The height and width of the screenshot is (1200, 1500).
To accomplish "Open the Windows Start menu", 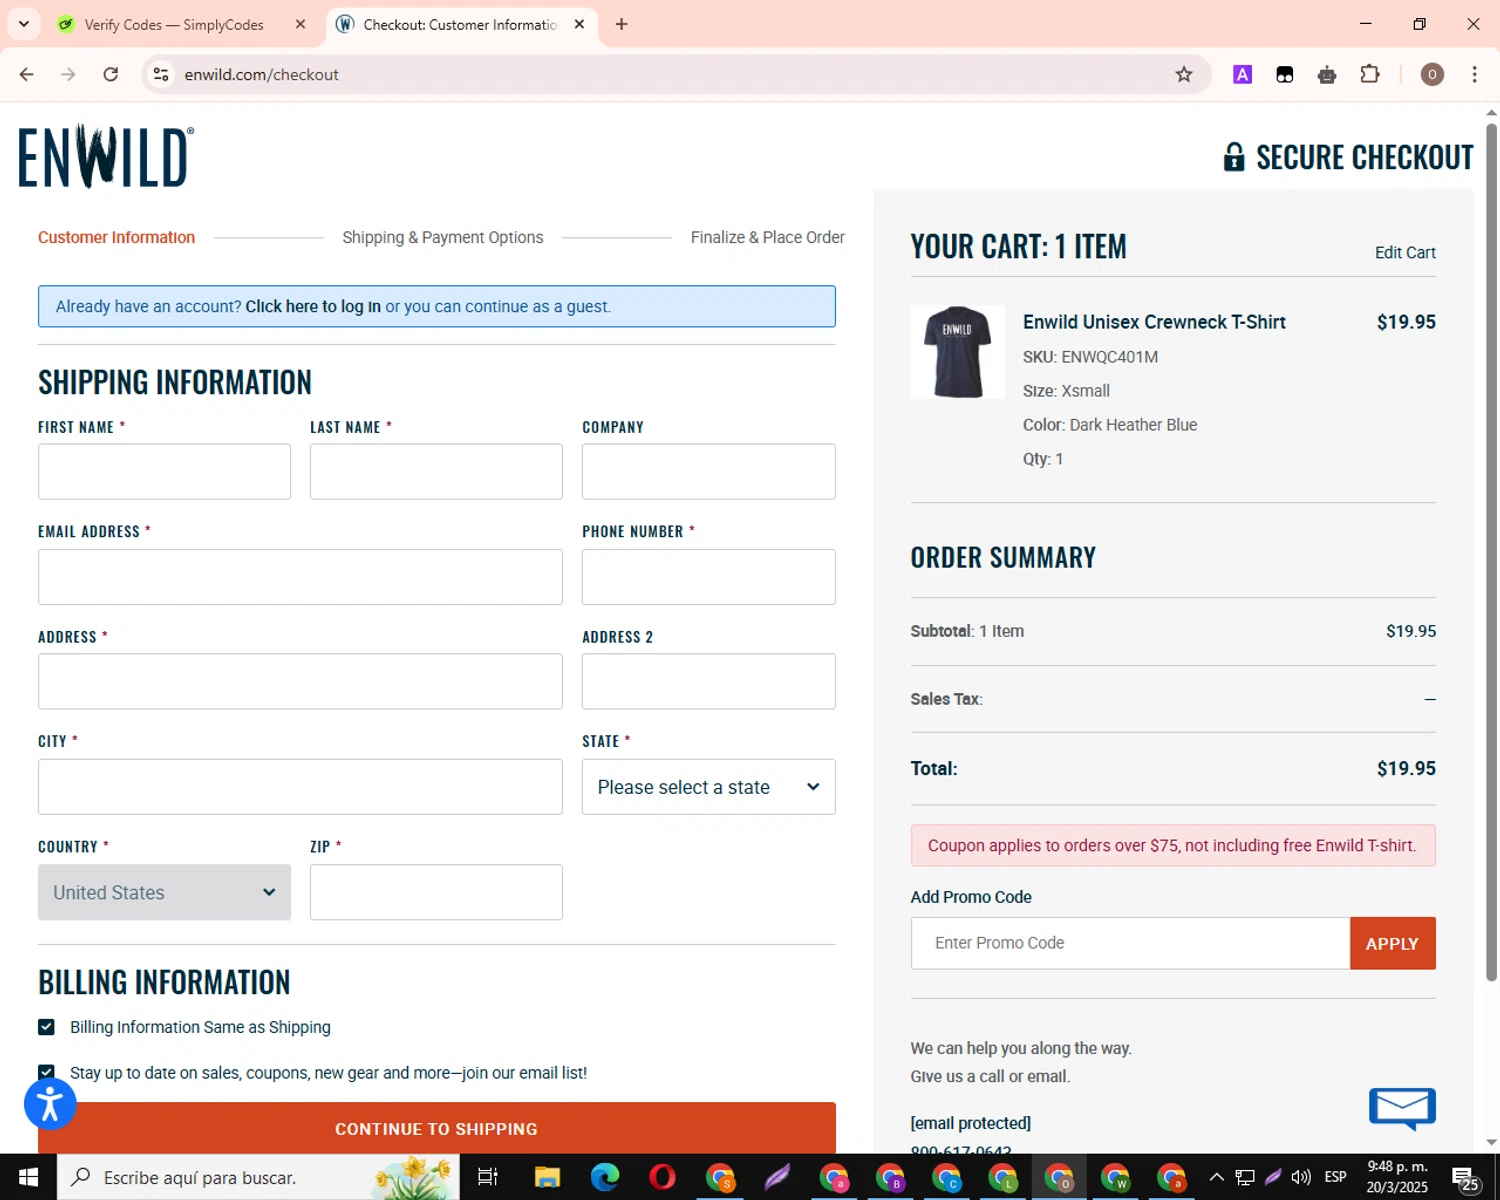I will tap(28, 1177).
